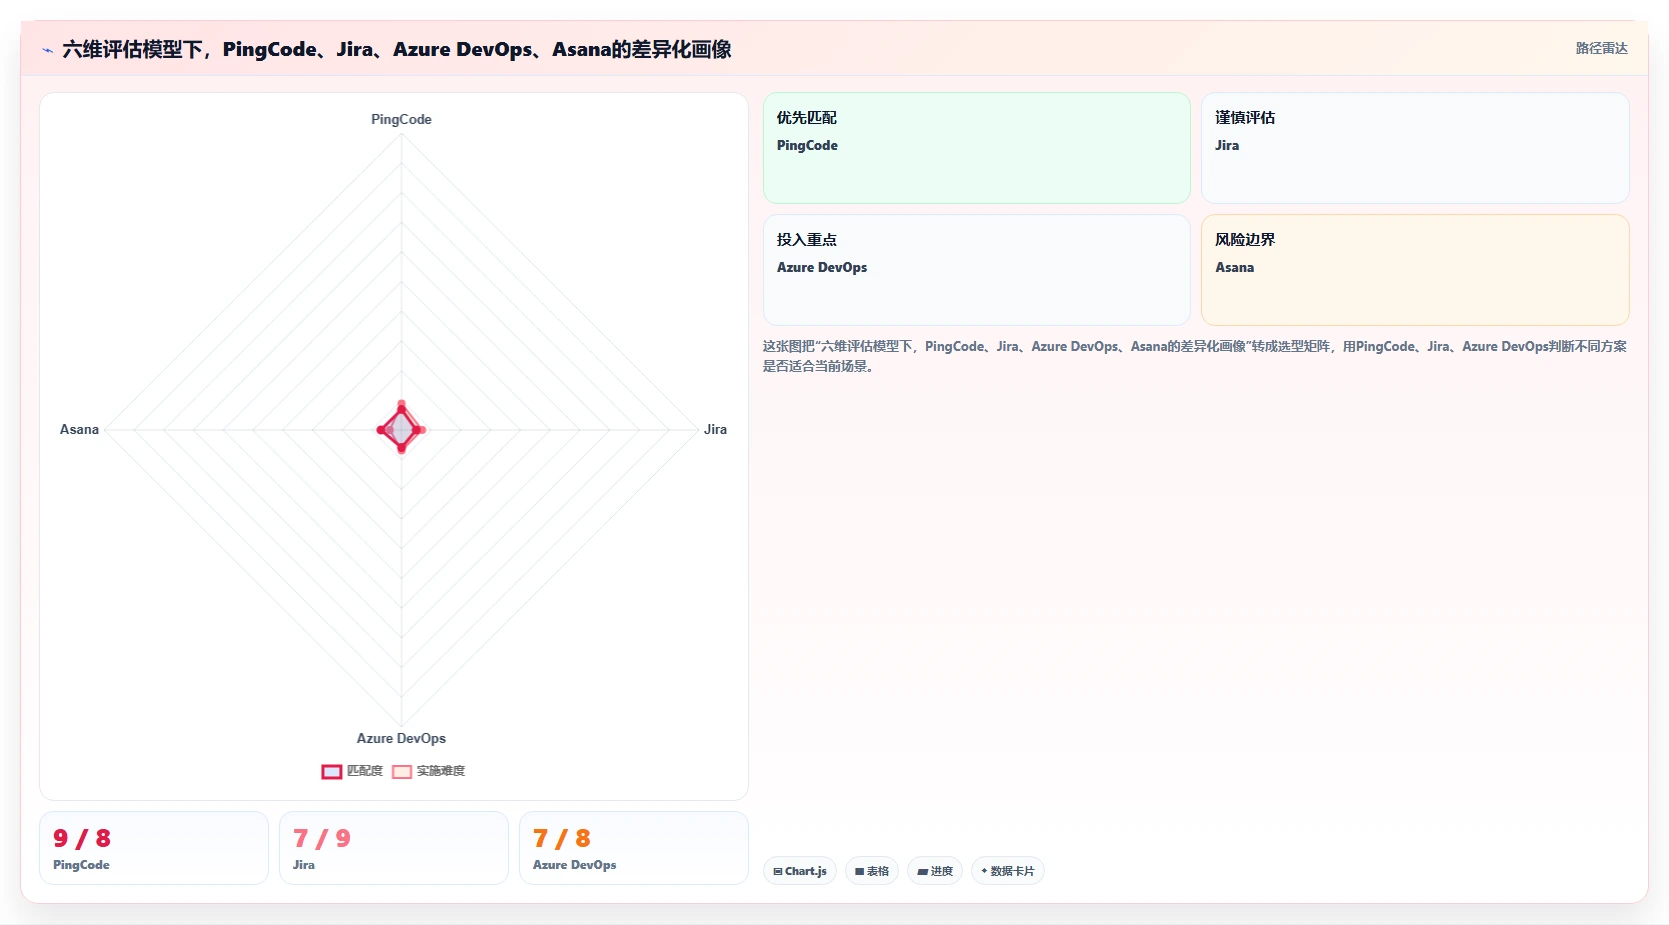Viewport: 1669px width, 925px height.
Task: Click the radar data point on the Azure DevOps axis
Action: (x=402, y=449)
